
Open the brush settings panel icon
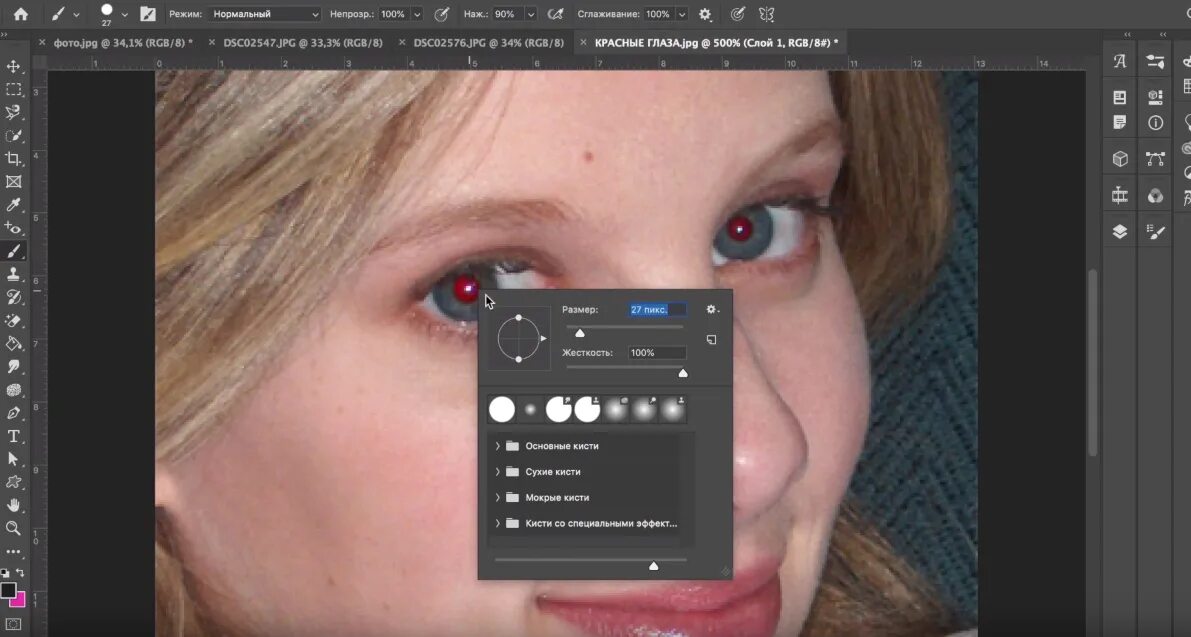148,14
